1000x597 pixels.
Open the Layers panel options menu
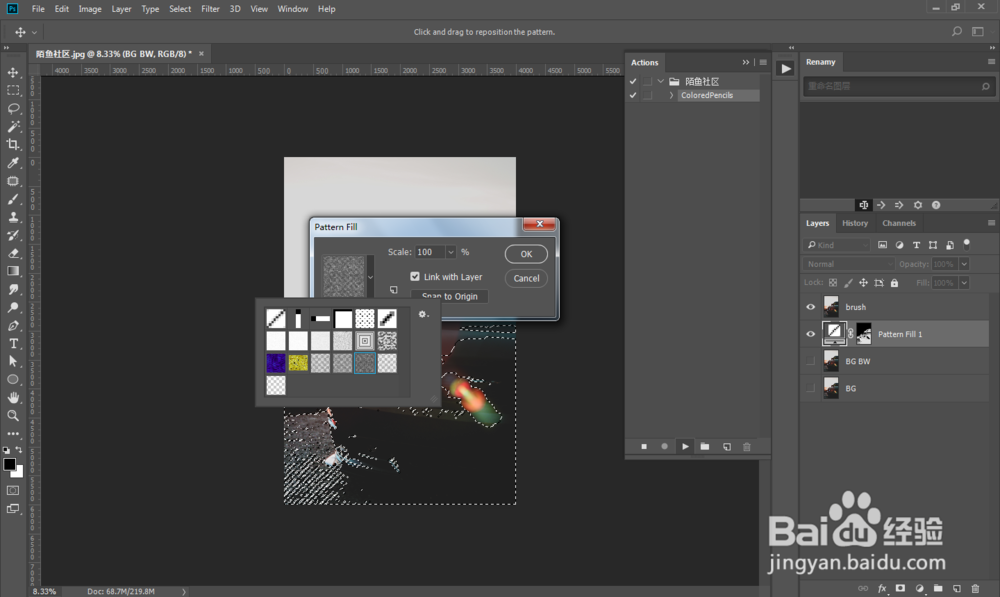click(991, 223)
